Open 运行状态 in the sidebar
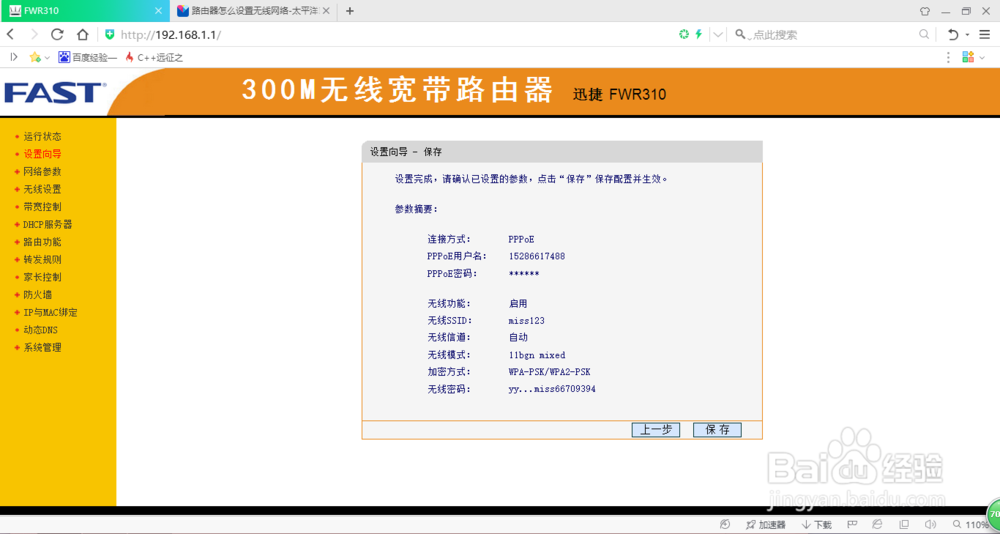Screen dimensions: 1000x534 [x=42, y=137]
